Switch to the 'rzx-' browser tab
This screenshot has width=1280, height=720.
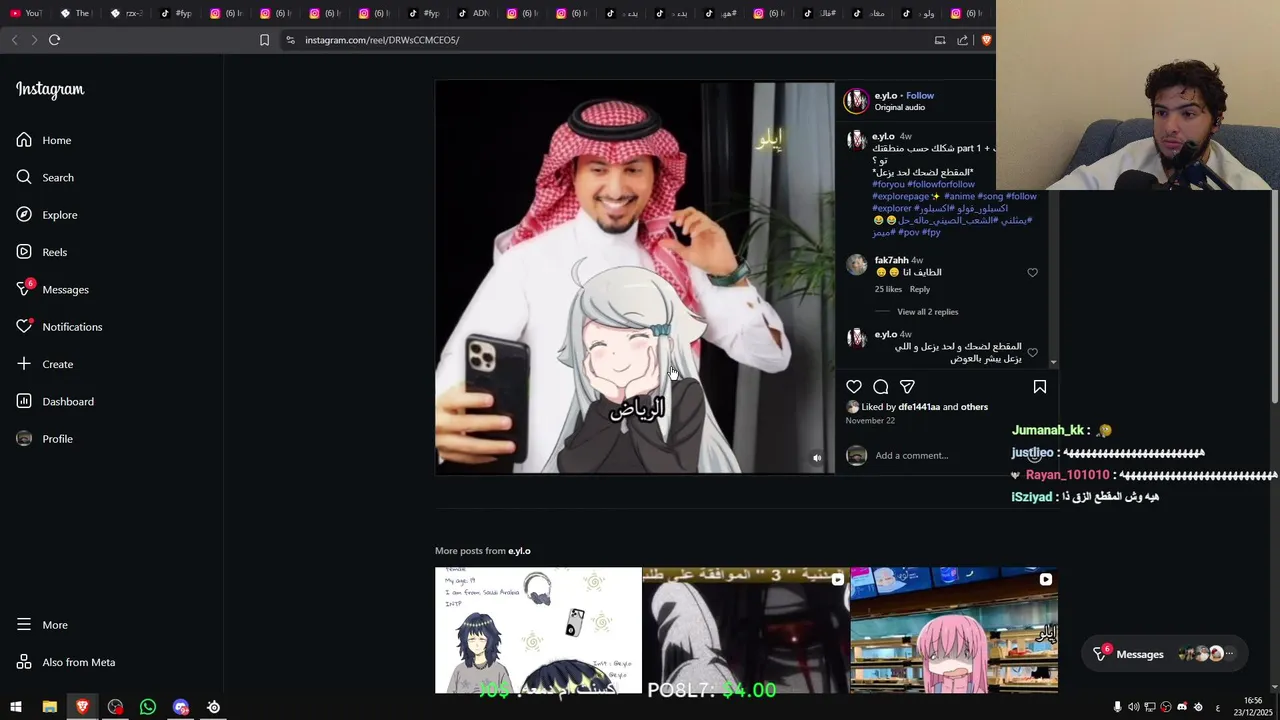(126, 13)
